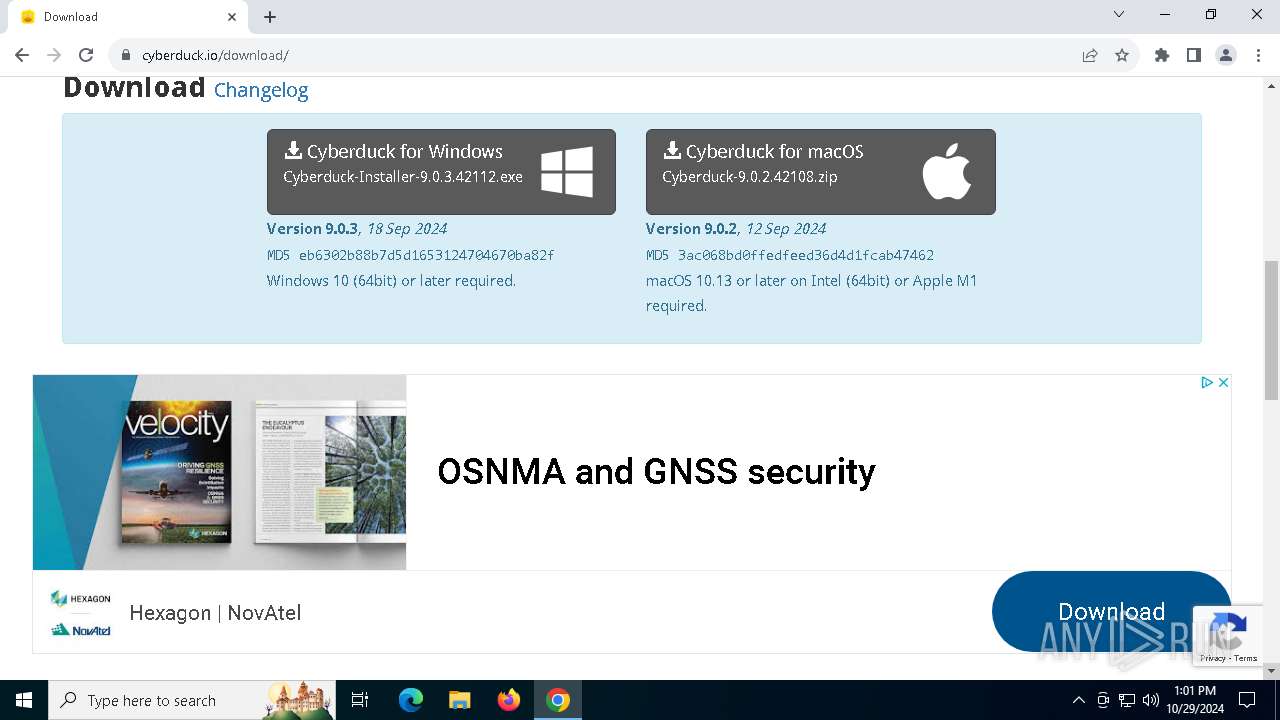Click the Chrome taskbar icon
The image size is (1280, 720).
coord(558,700)
